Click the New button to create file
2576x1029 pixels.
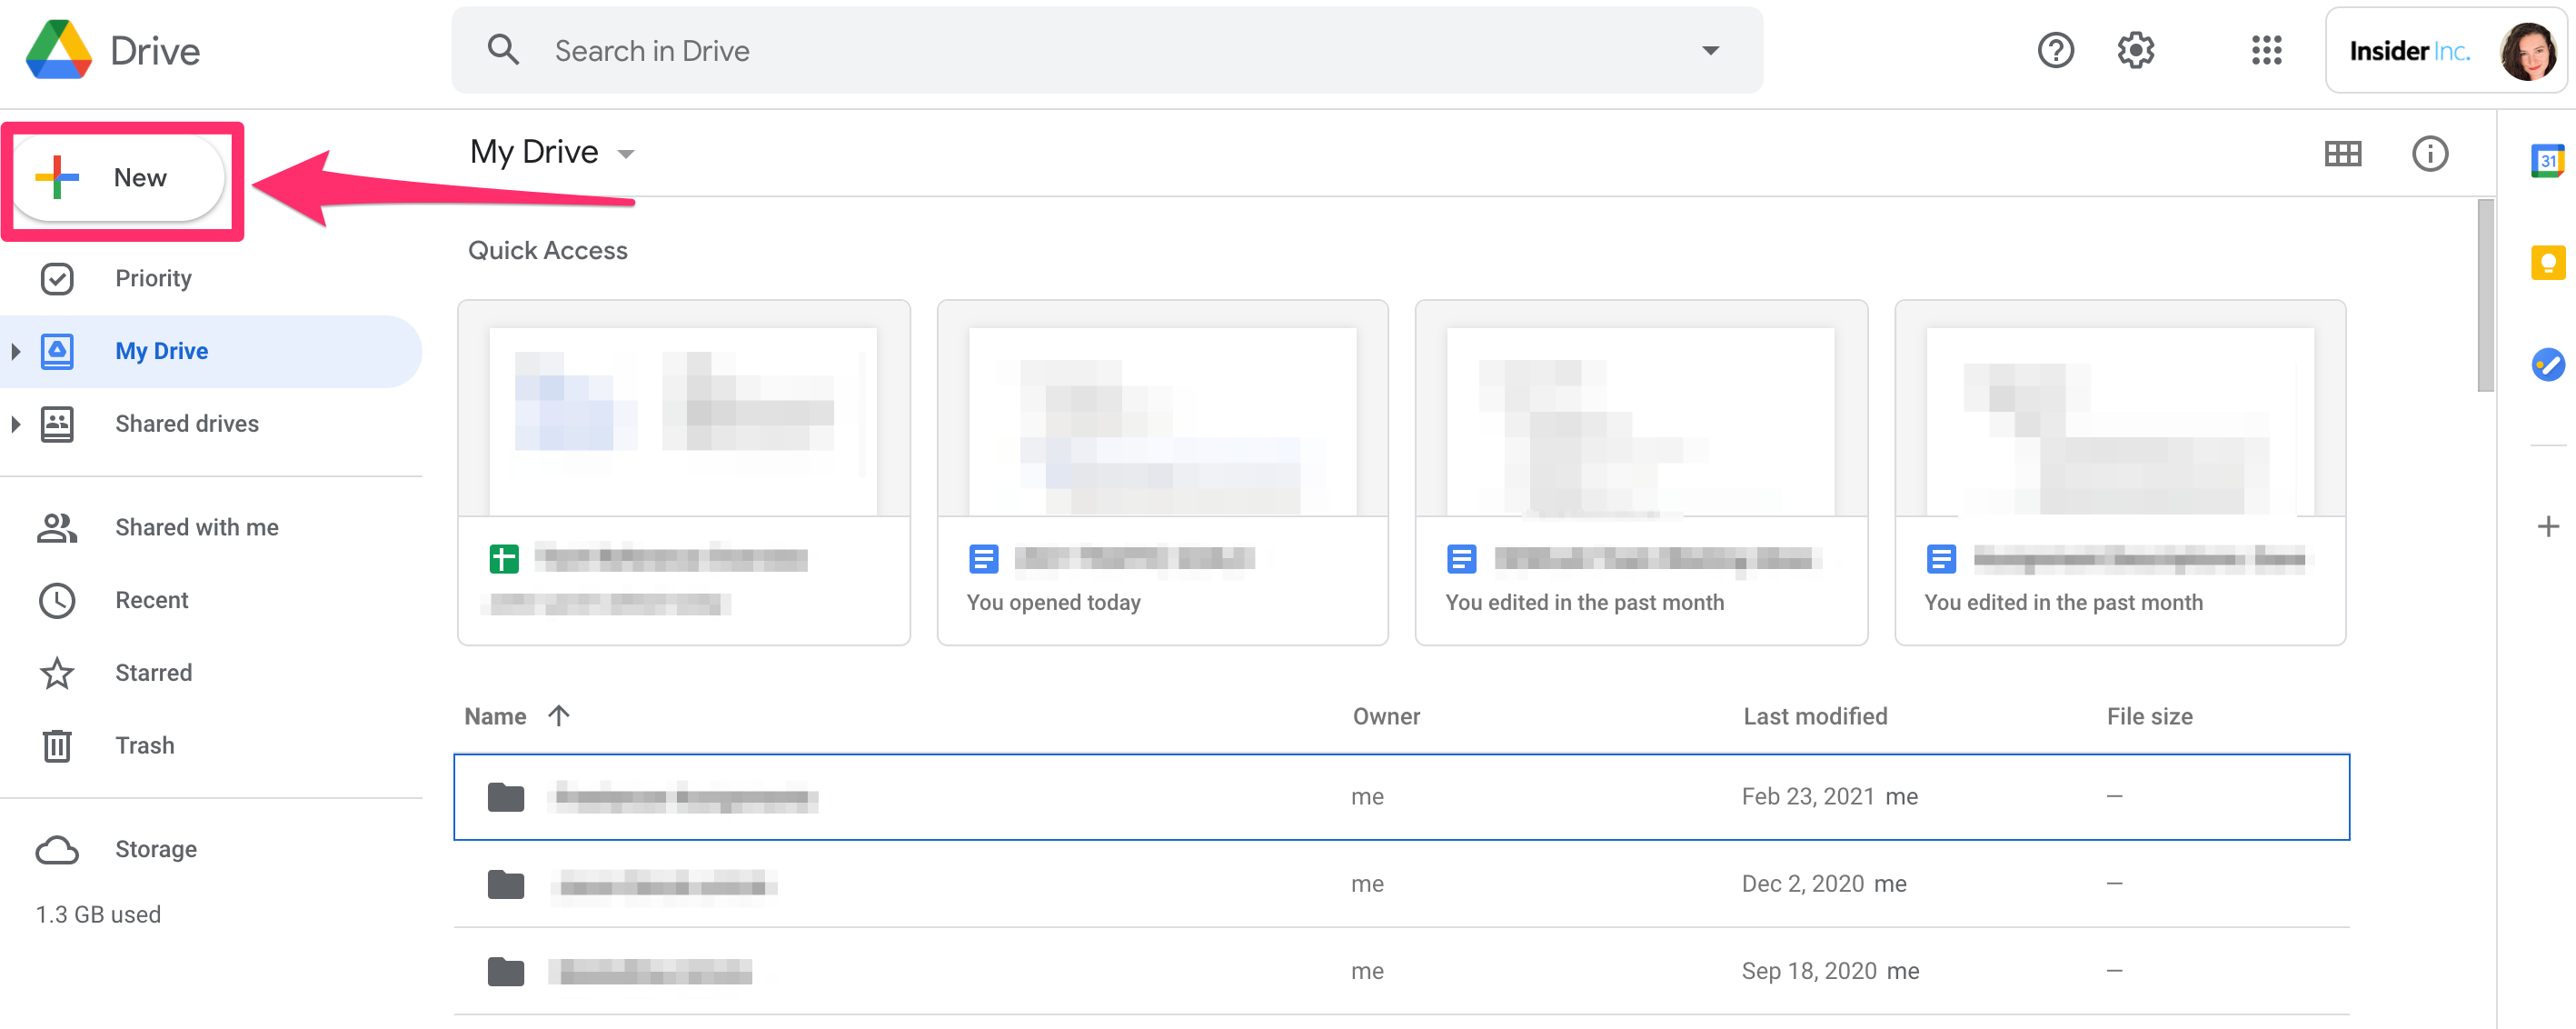124,177
